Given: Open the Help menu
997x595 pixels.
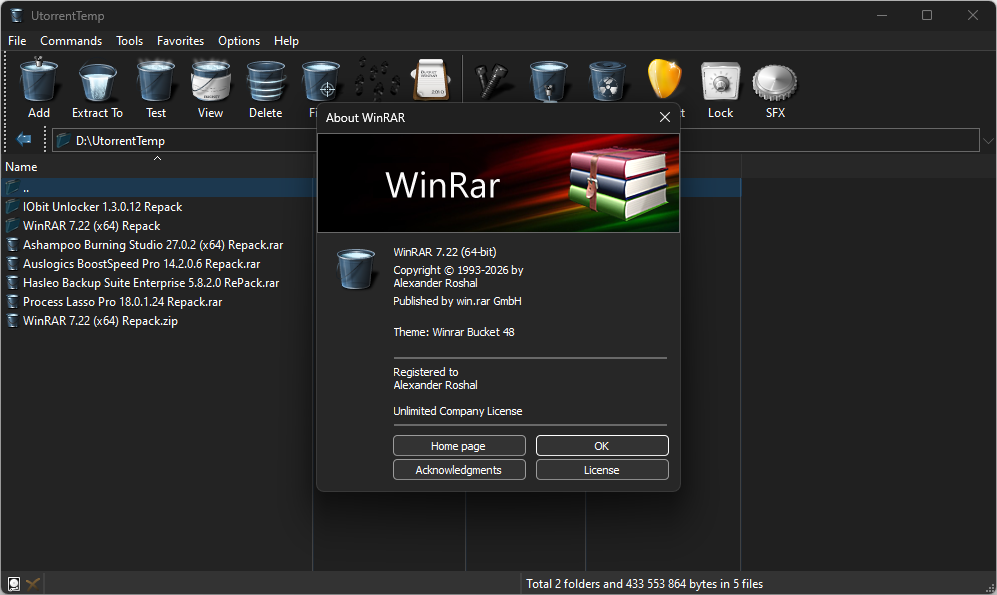Looking at the screenshot, I should click(x=286, y=41).
